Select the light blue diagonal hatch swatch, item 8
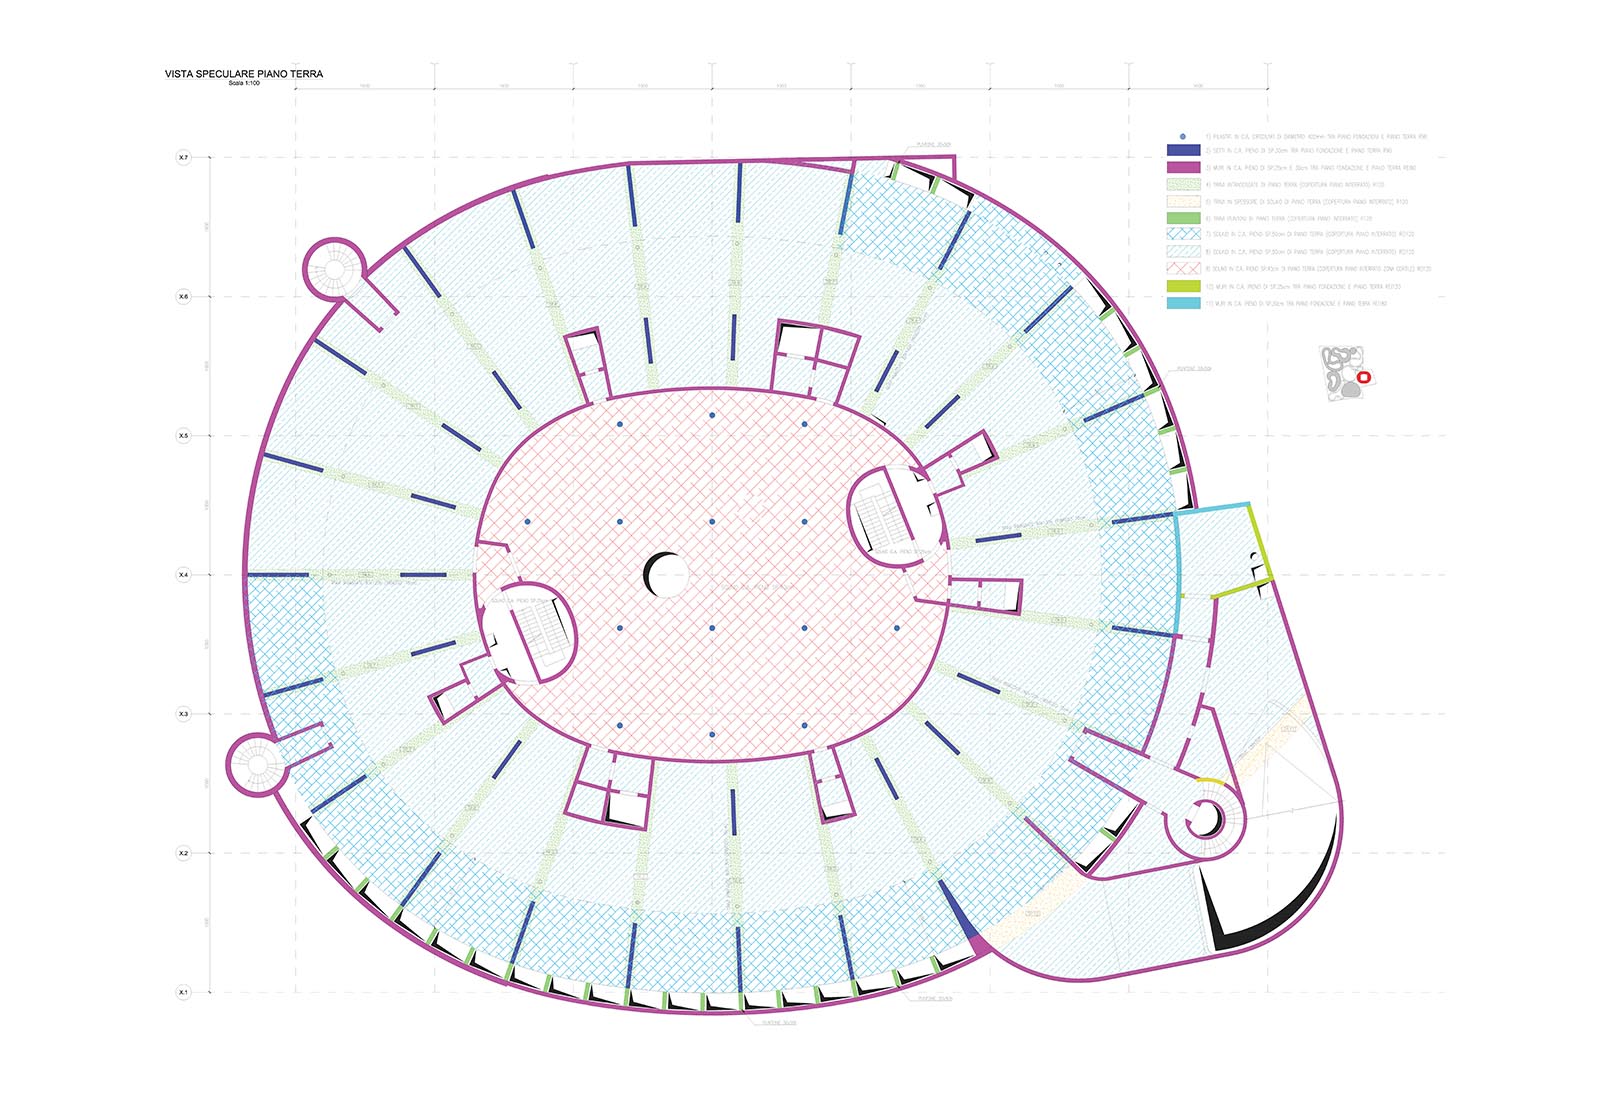1600x1100 pixels. (1183, 252)
